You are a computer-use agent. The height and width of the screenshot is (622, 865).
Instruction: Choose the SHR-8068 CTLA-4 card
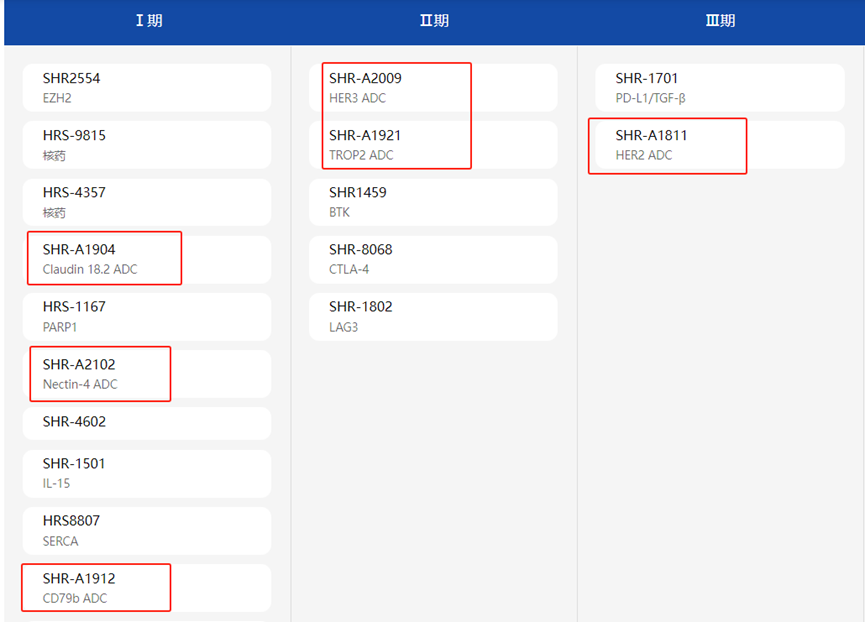click(x=433, y=260)
